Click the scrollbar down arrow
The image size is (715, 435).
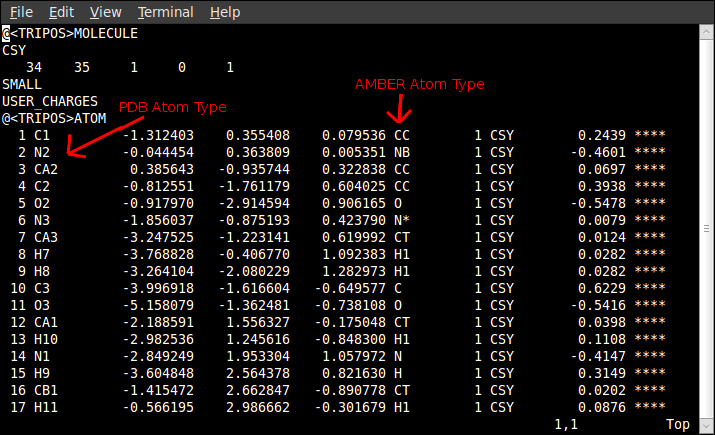click(x=706, y=426)
